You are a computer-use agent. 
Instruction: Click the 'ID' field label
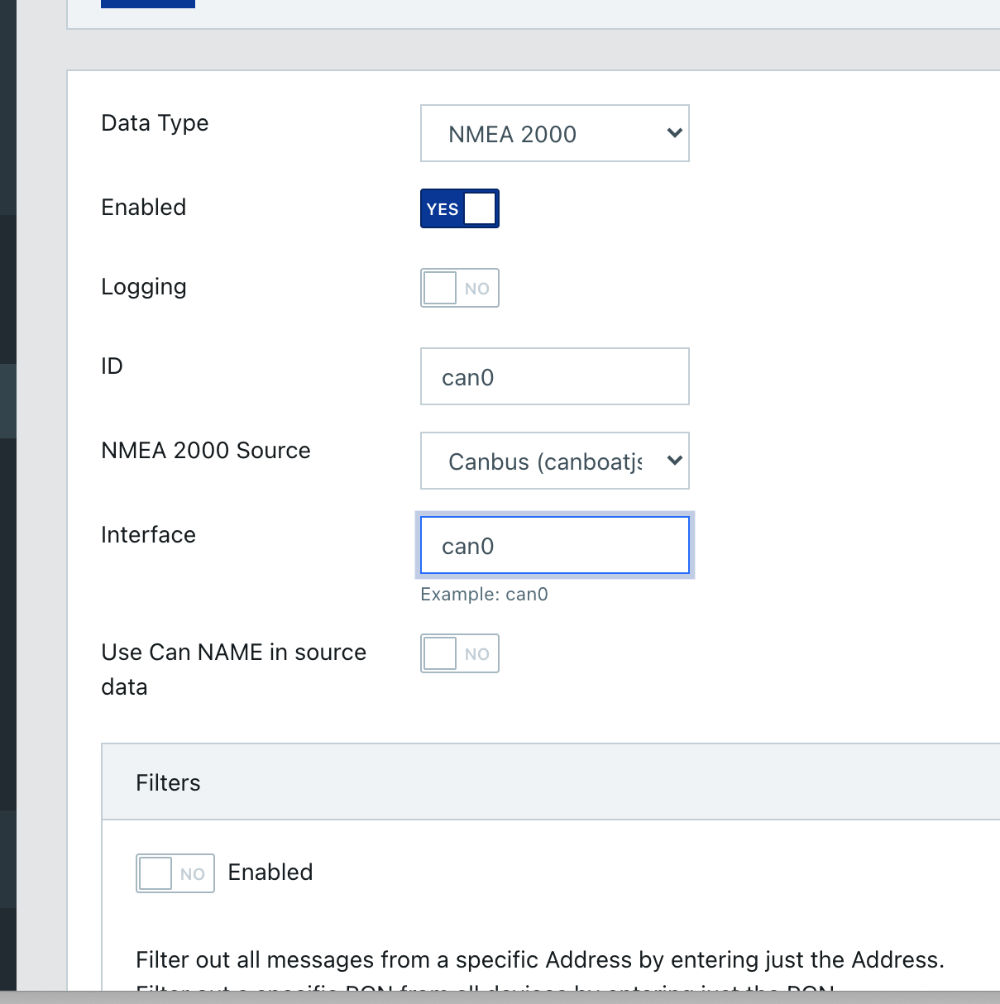(x=112, y=366)
